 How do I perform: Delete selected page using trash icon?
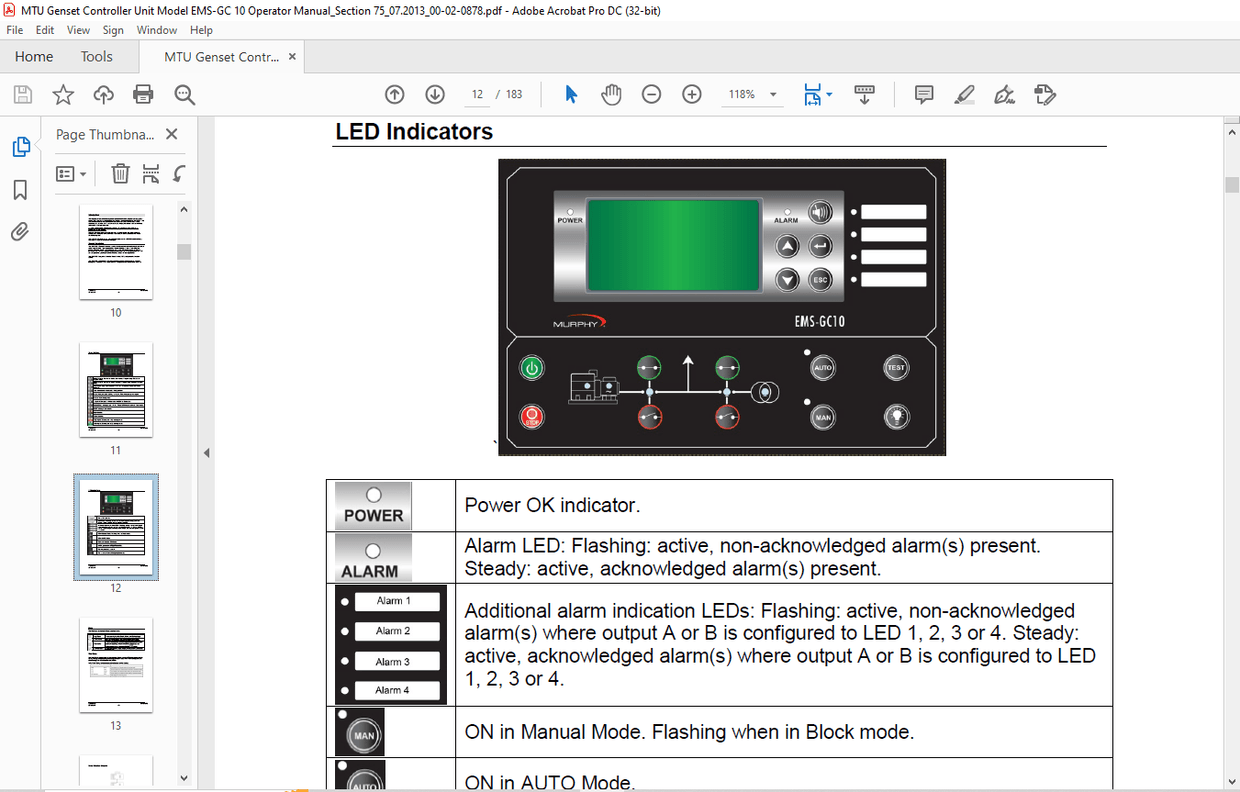point(120,173)
